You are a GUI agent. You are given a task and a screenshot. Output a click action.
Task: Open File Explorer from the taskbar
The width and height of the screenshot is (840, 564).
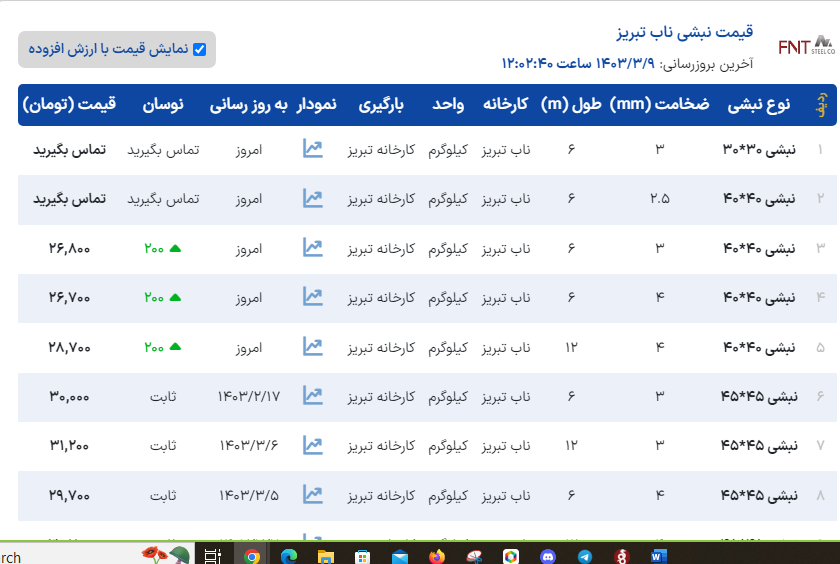click(x=325, y=556)
